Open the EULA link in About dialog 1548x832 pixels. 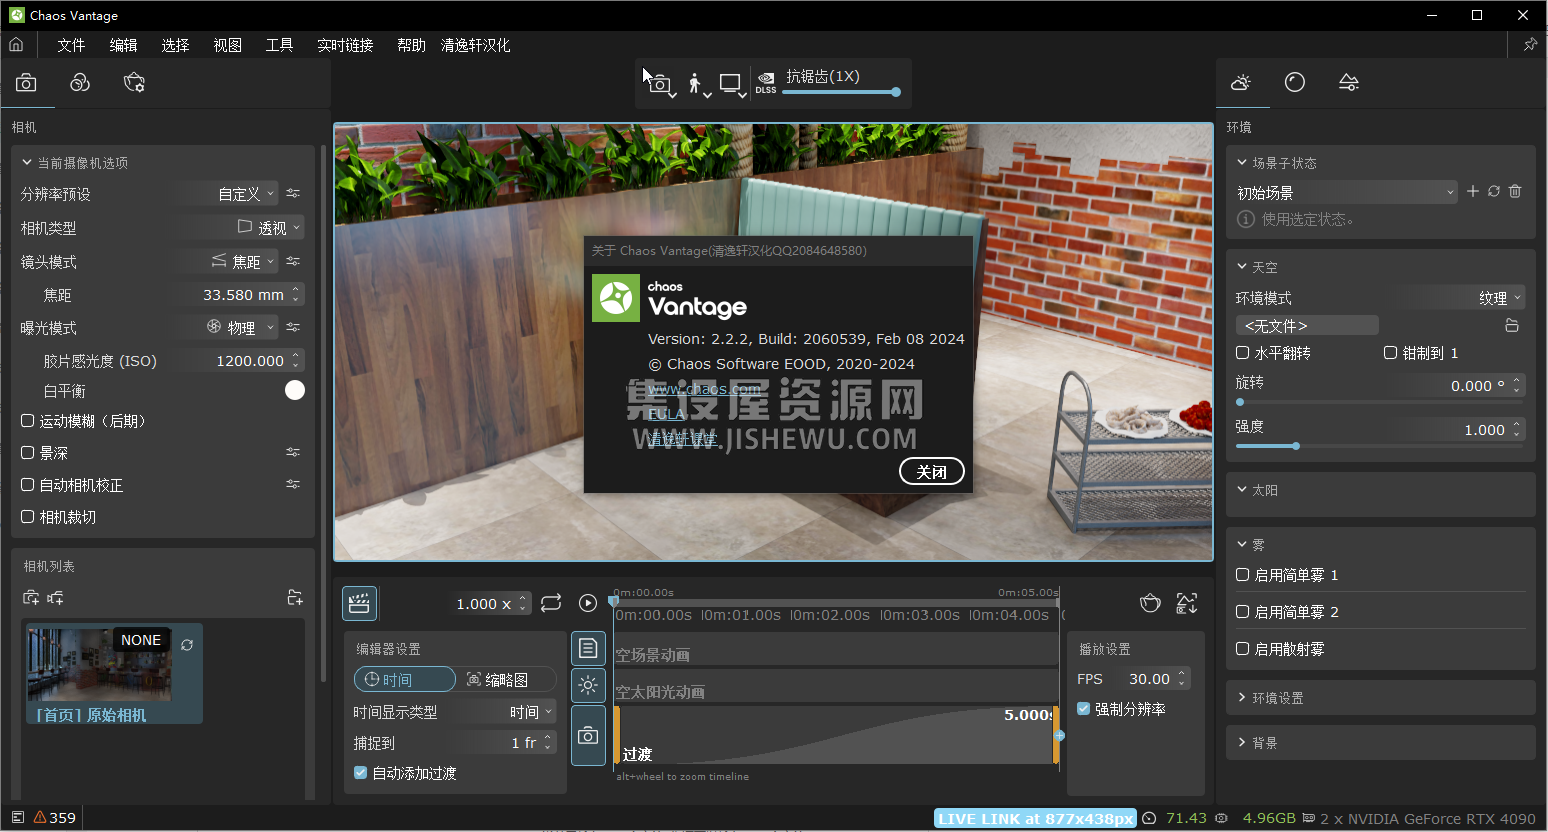point(667,414)
